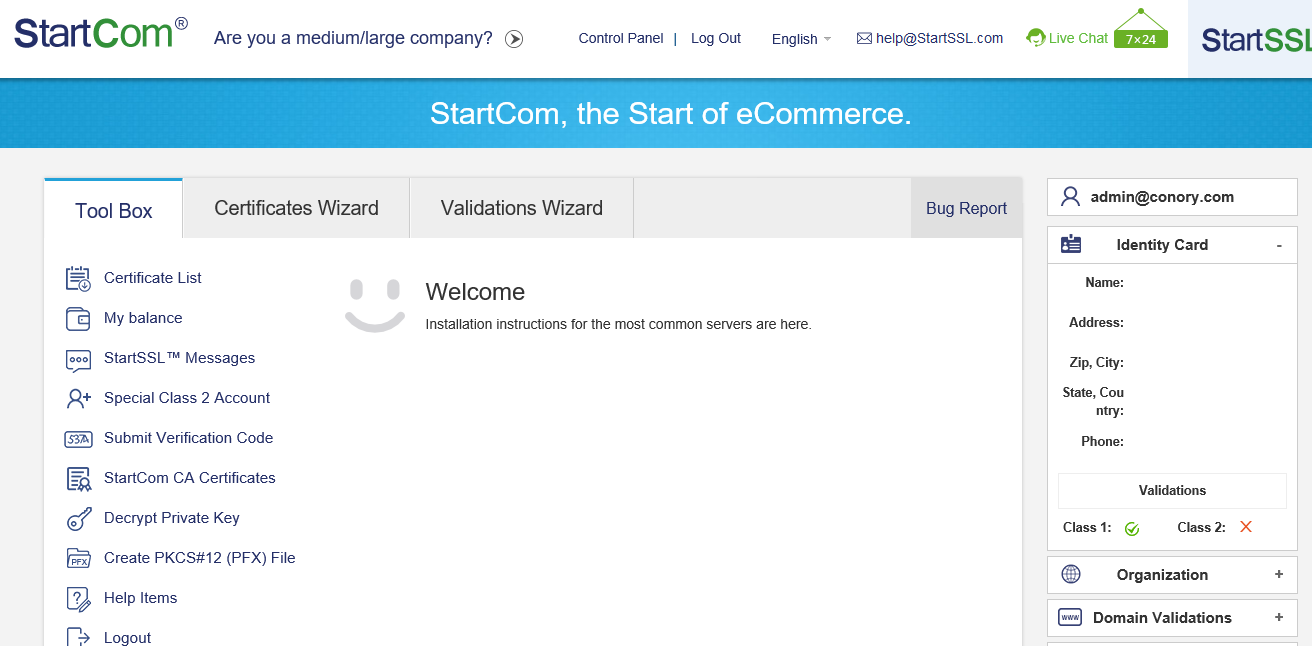Click the Special Class 2 Account icon

click(x=78, y=398)
